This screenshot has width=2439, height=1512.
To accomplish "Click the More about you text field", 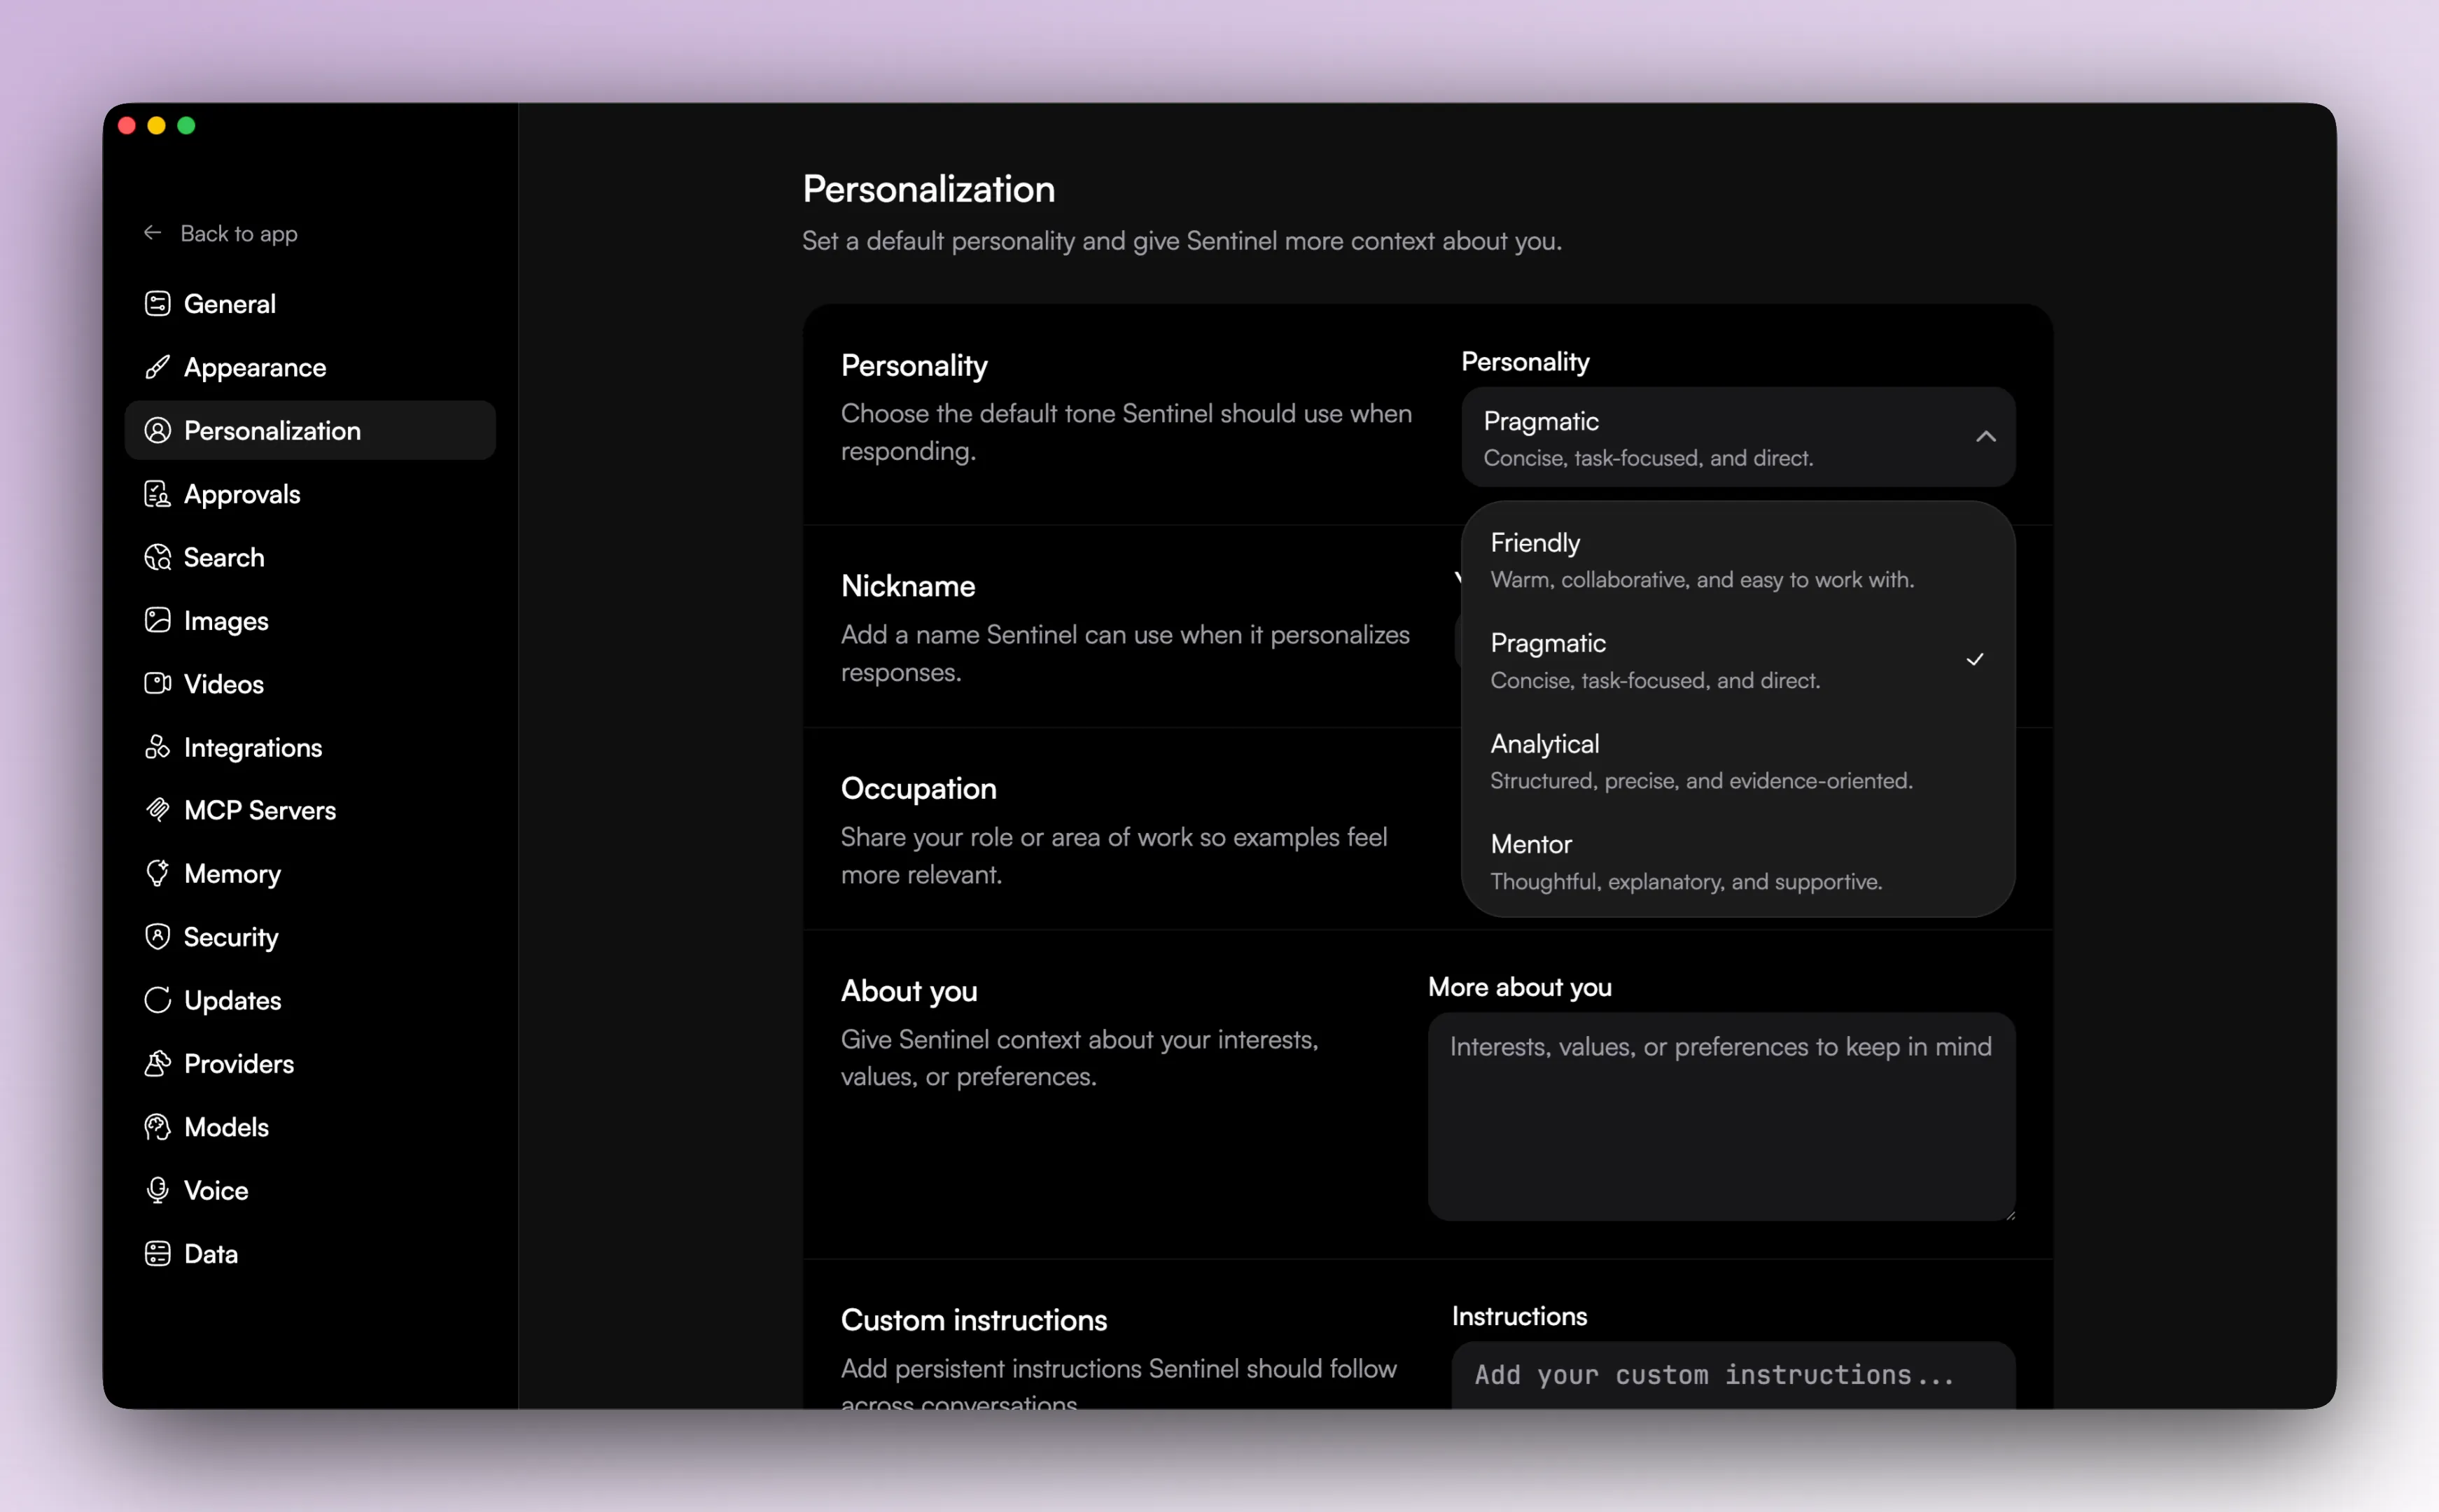I will pos(1720,1115).
